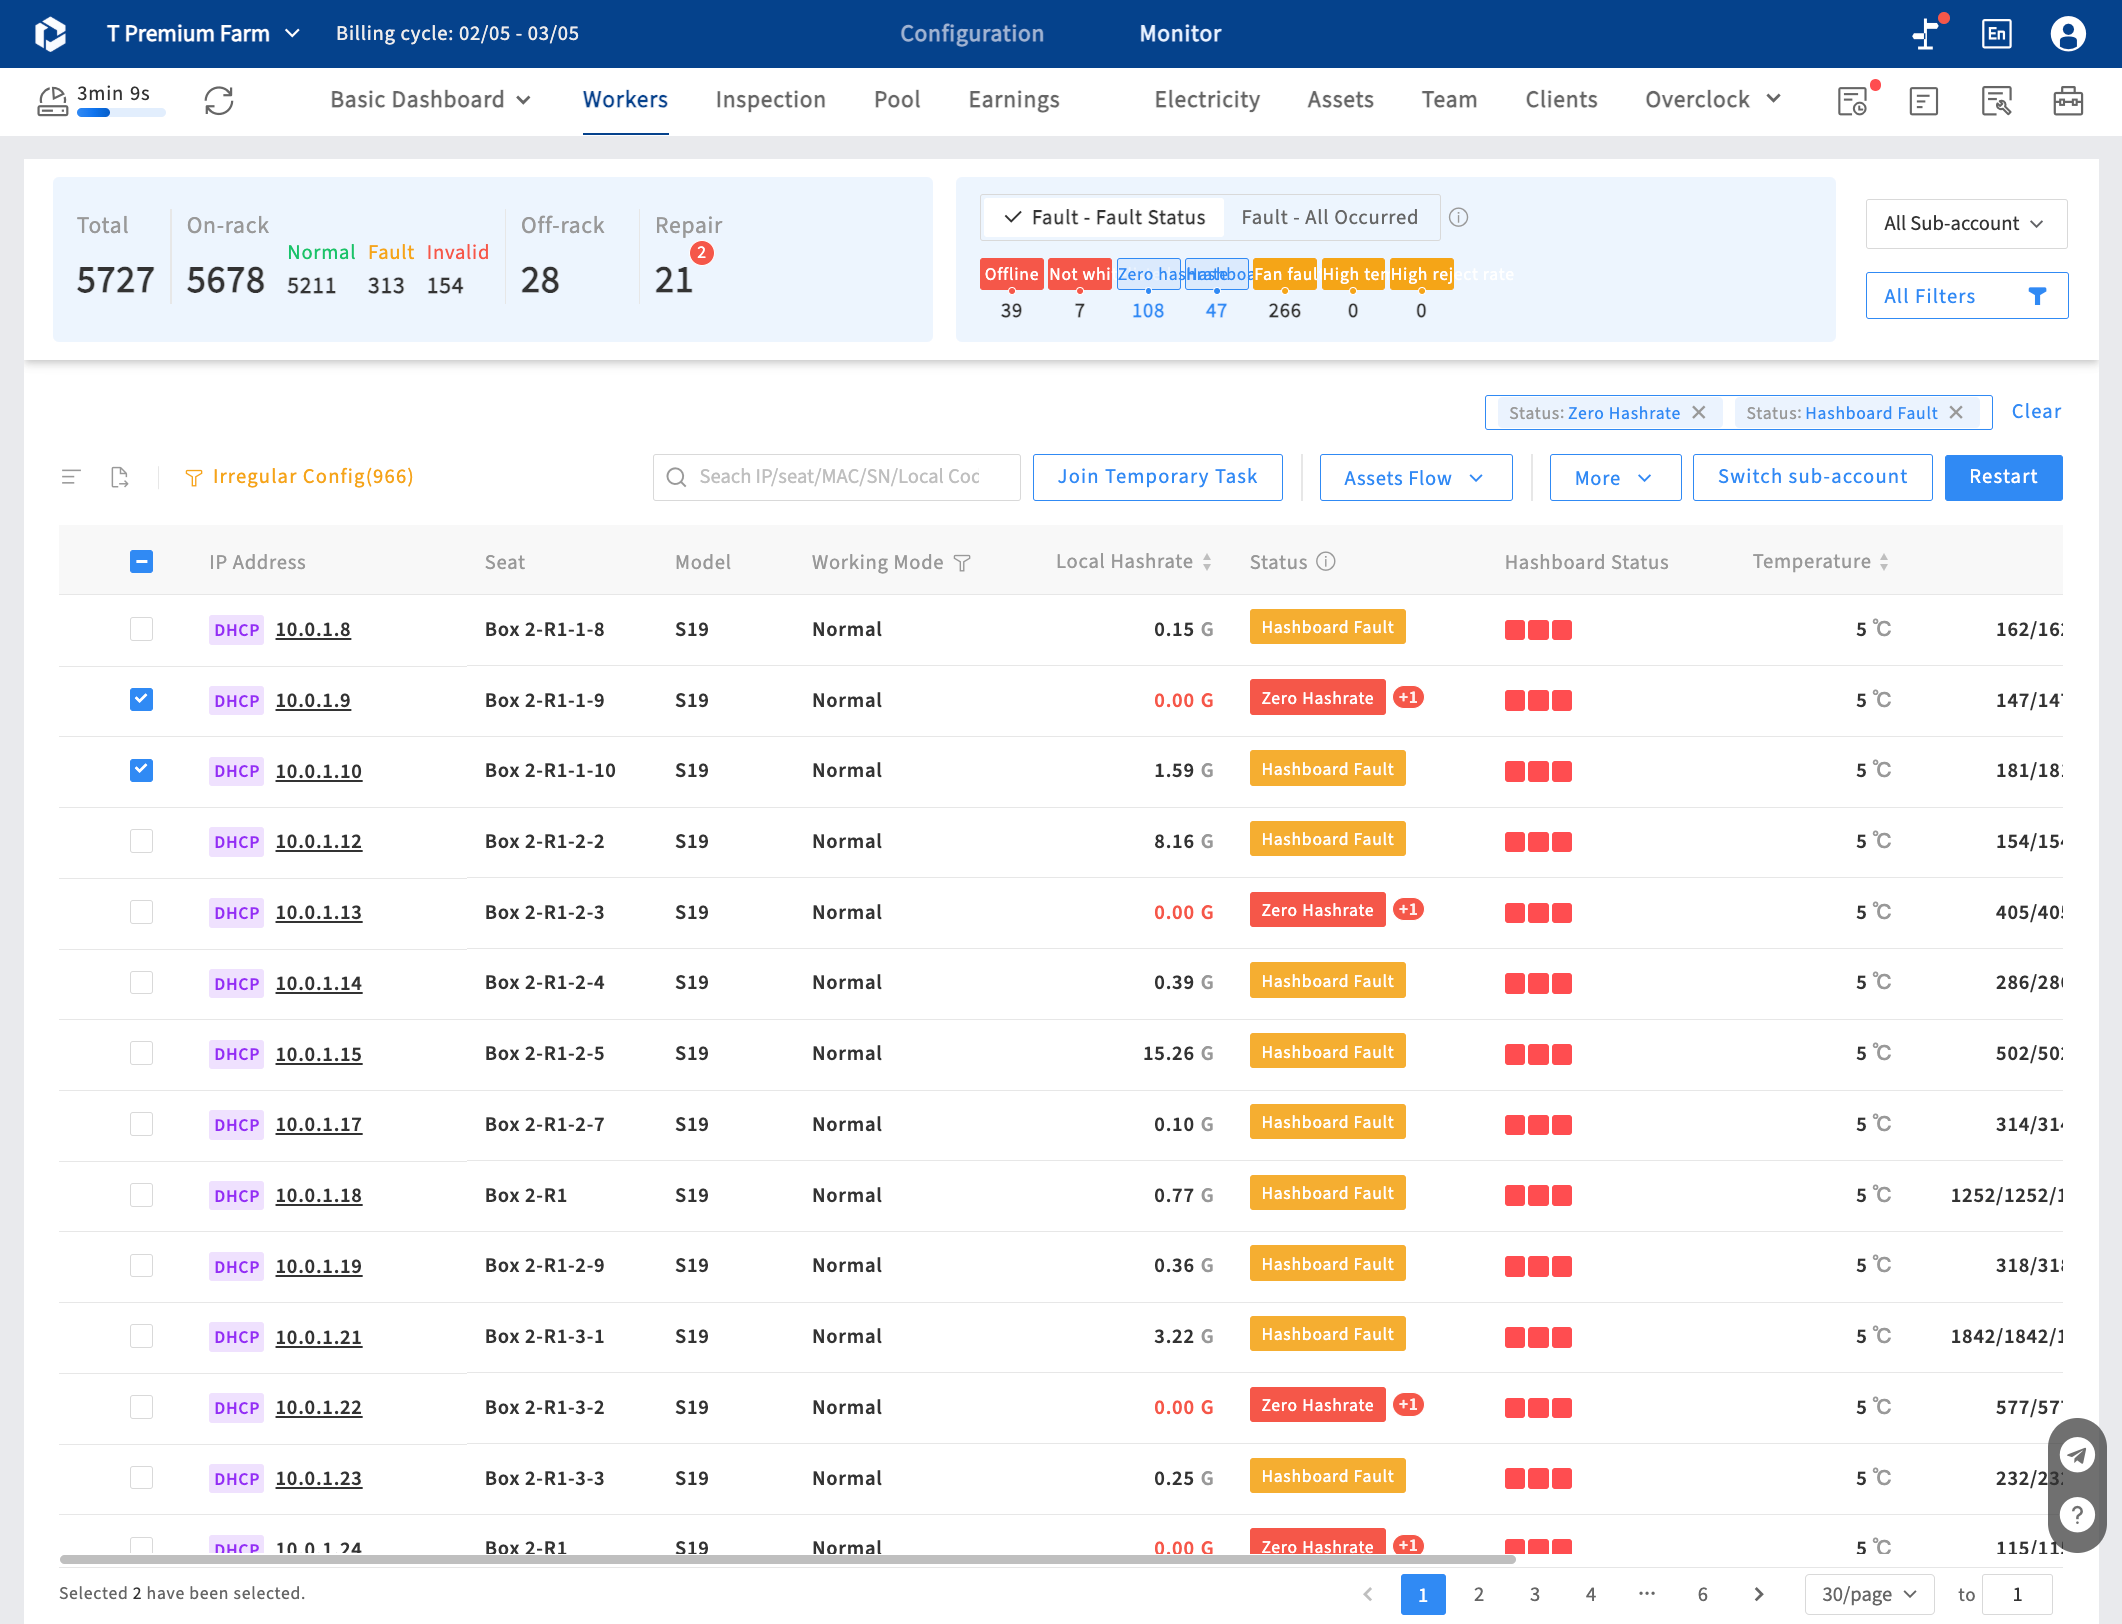Uncheck the row 10.0.1.9 checkbox
Viewport: 2122px width, 1624px height.
(x=141, y=699)
